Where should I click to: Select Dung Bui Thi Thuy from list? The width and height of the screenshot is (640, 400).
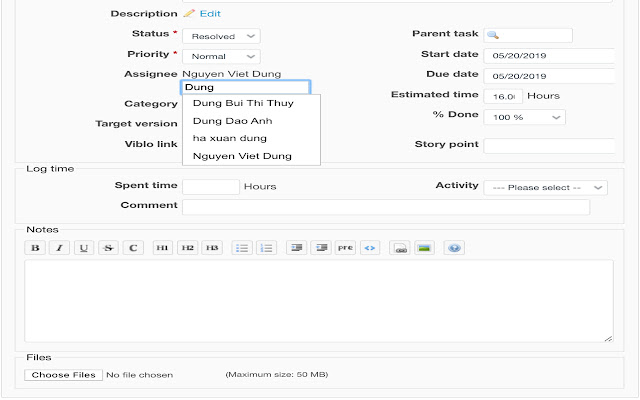(x=251, y=103)
